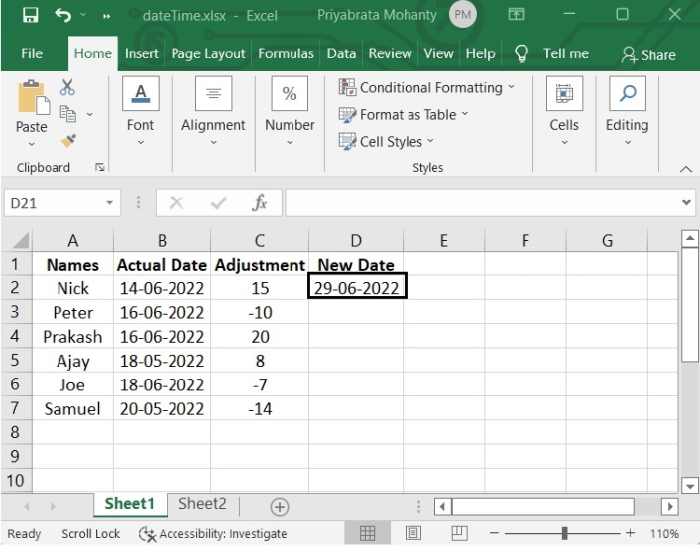700x551 pixels.
Task: Collapse the ribbon with the chevron
Action: click(686, 169)
